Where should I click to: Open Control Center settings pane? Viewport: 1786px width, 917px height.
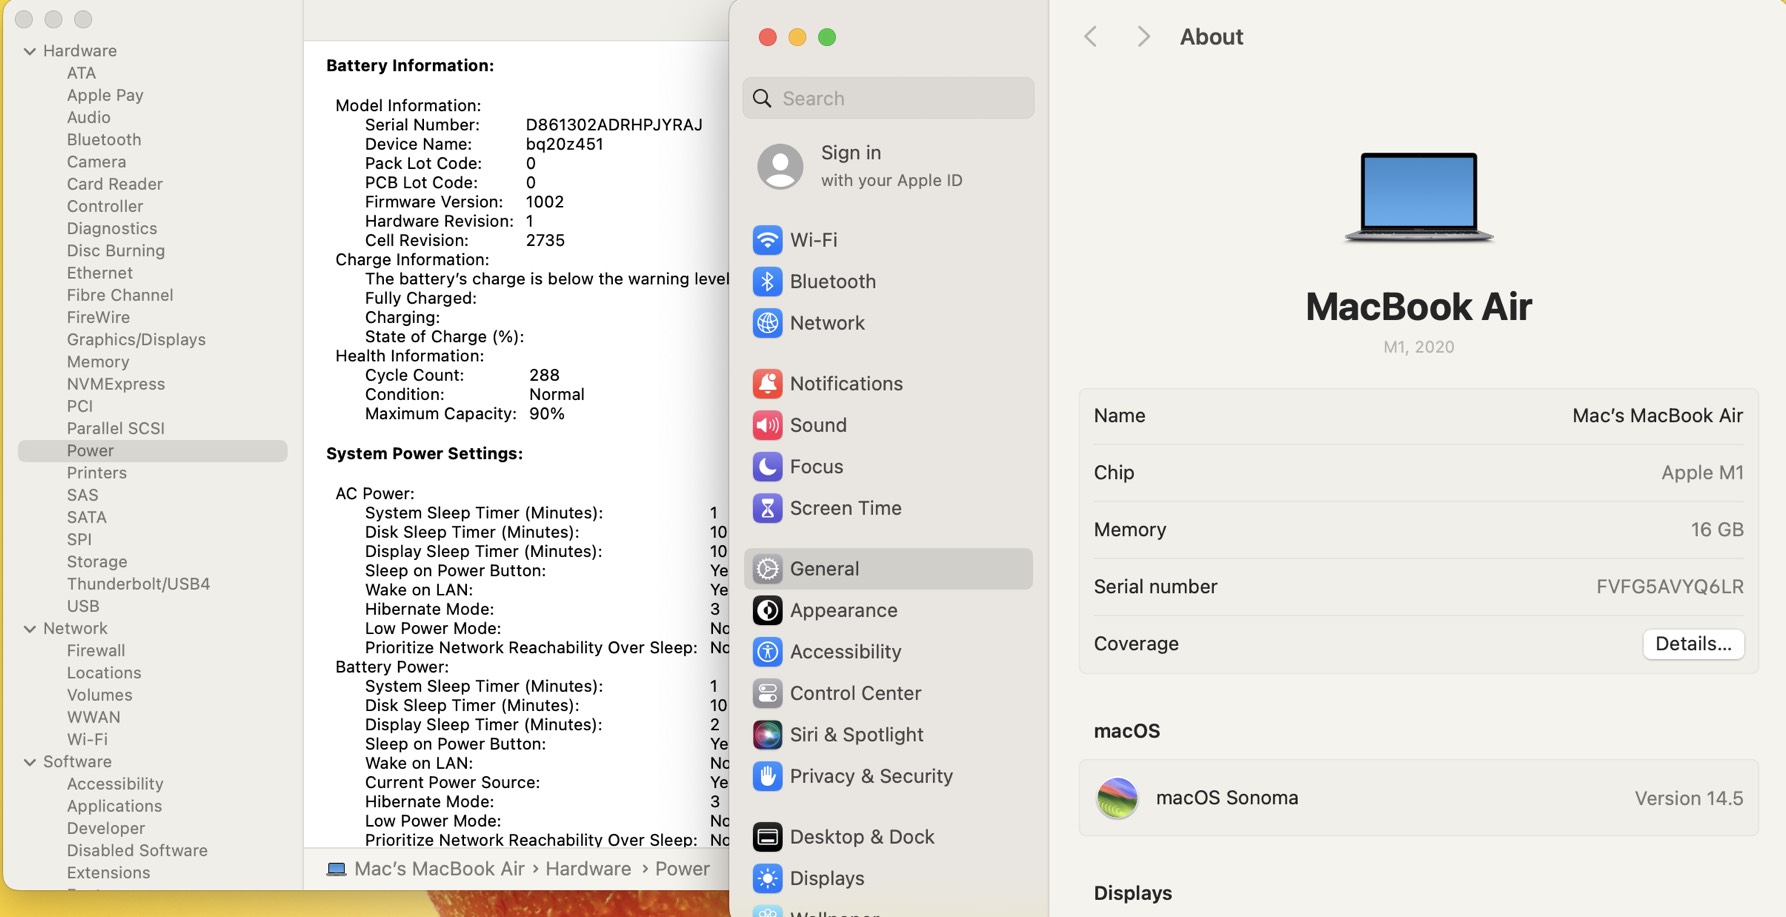pos(855,693)
